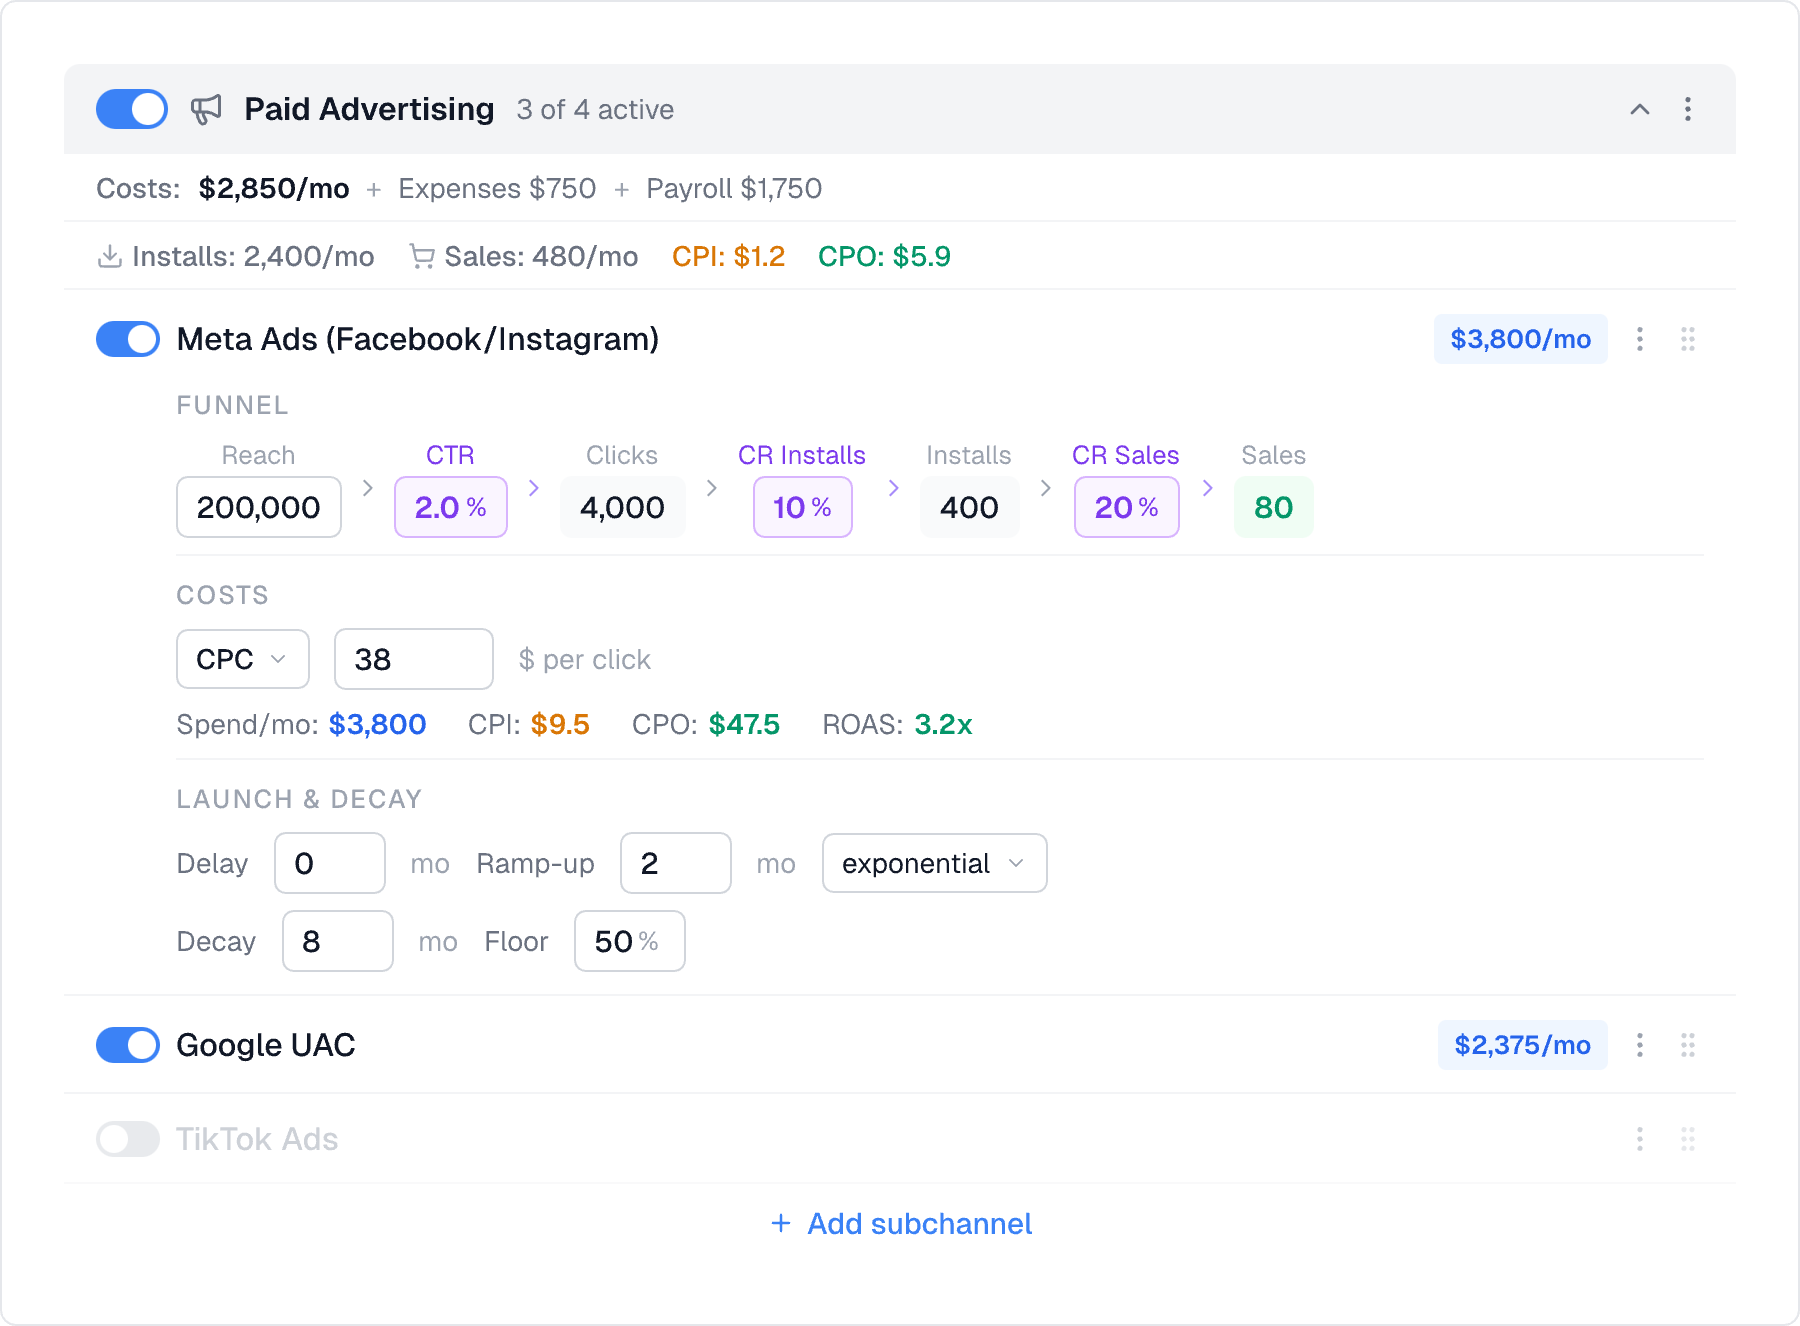Image resolution: width=1800 pixels, height=1326 pixels.
Task: Click the Sales shopping cart icon
Action: click(421, 255)
